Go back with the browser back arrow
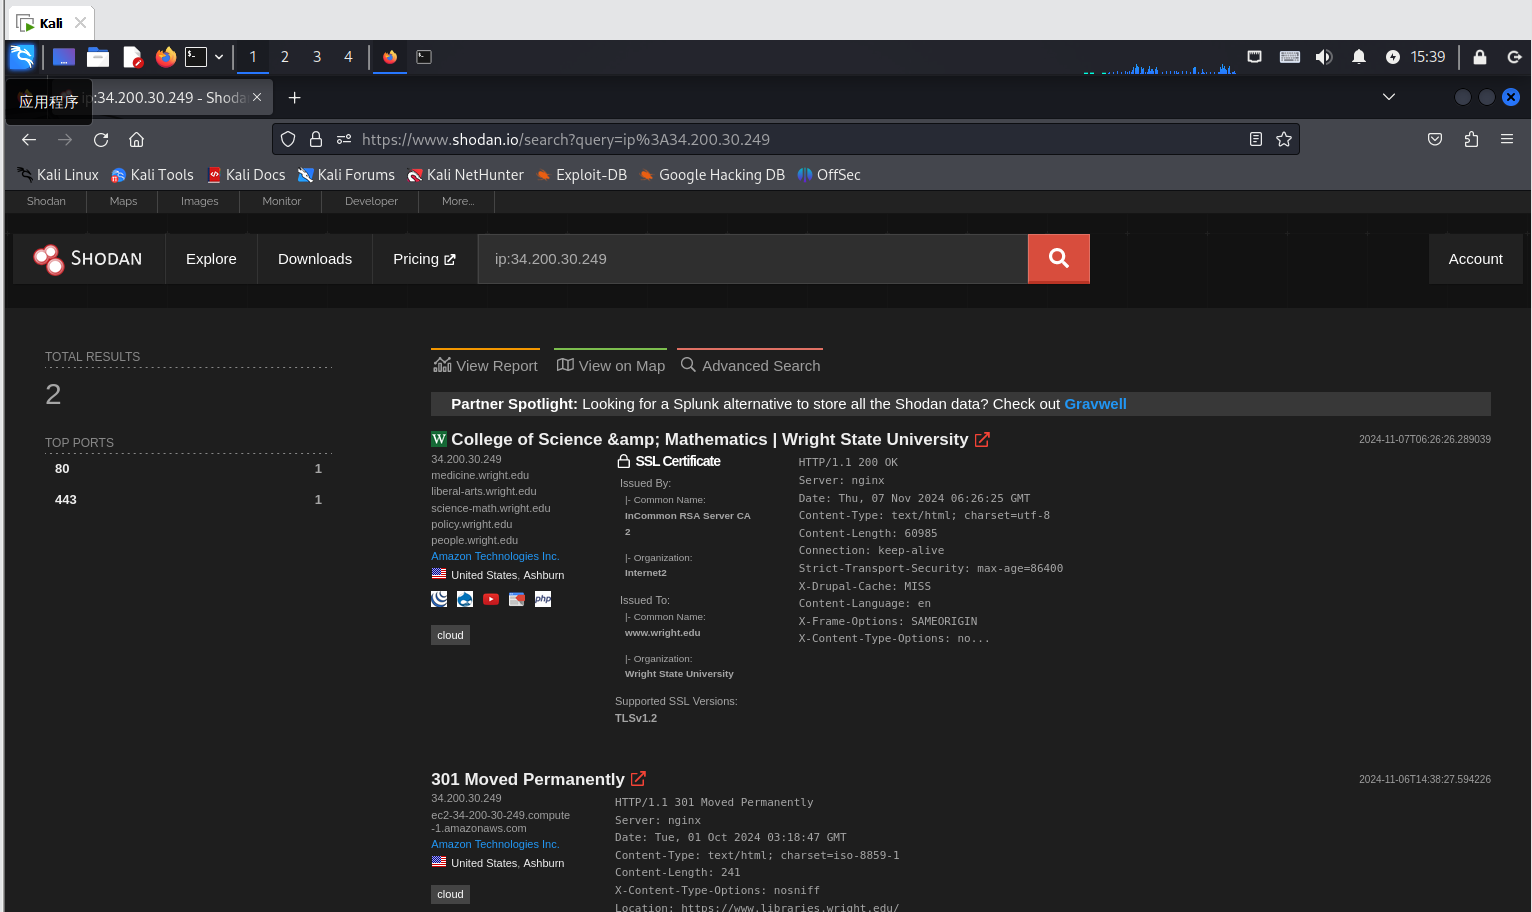This screenshot has width=1532, height=912. (x=29, y=140)
